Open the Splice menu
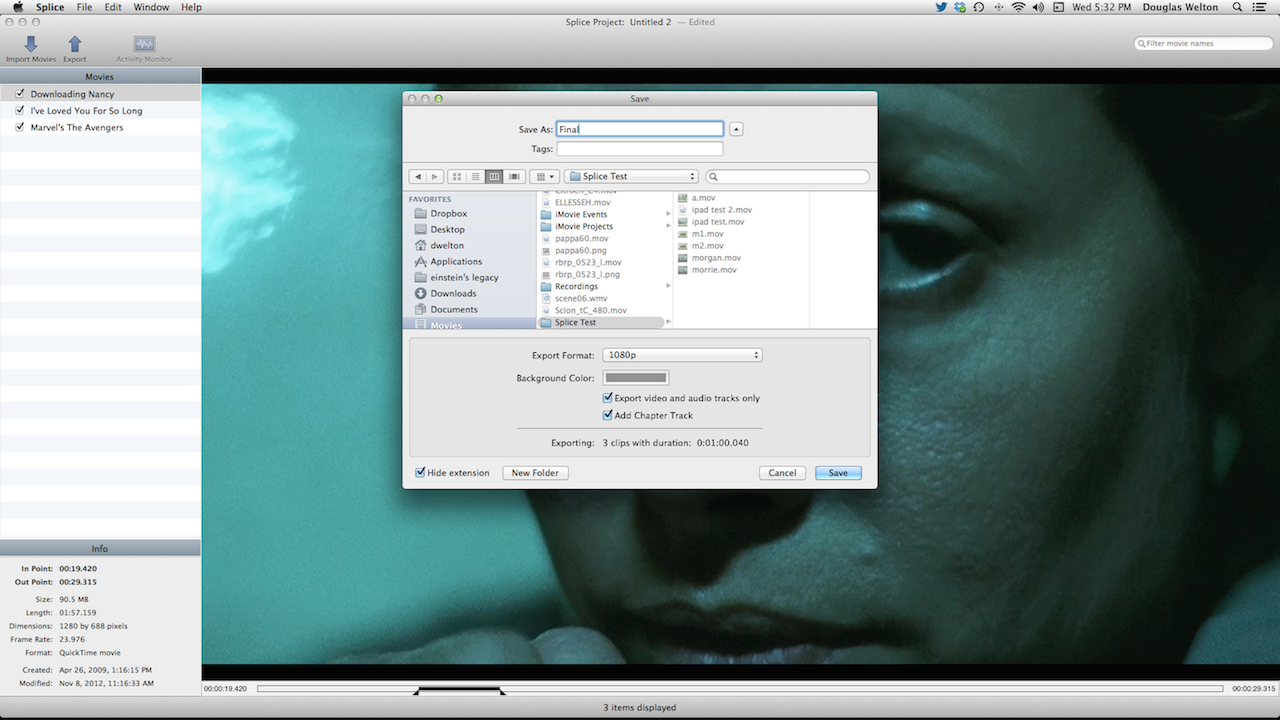 (50, 7)
